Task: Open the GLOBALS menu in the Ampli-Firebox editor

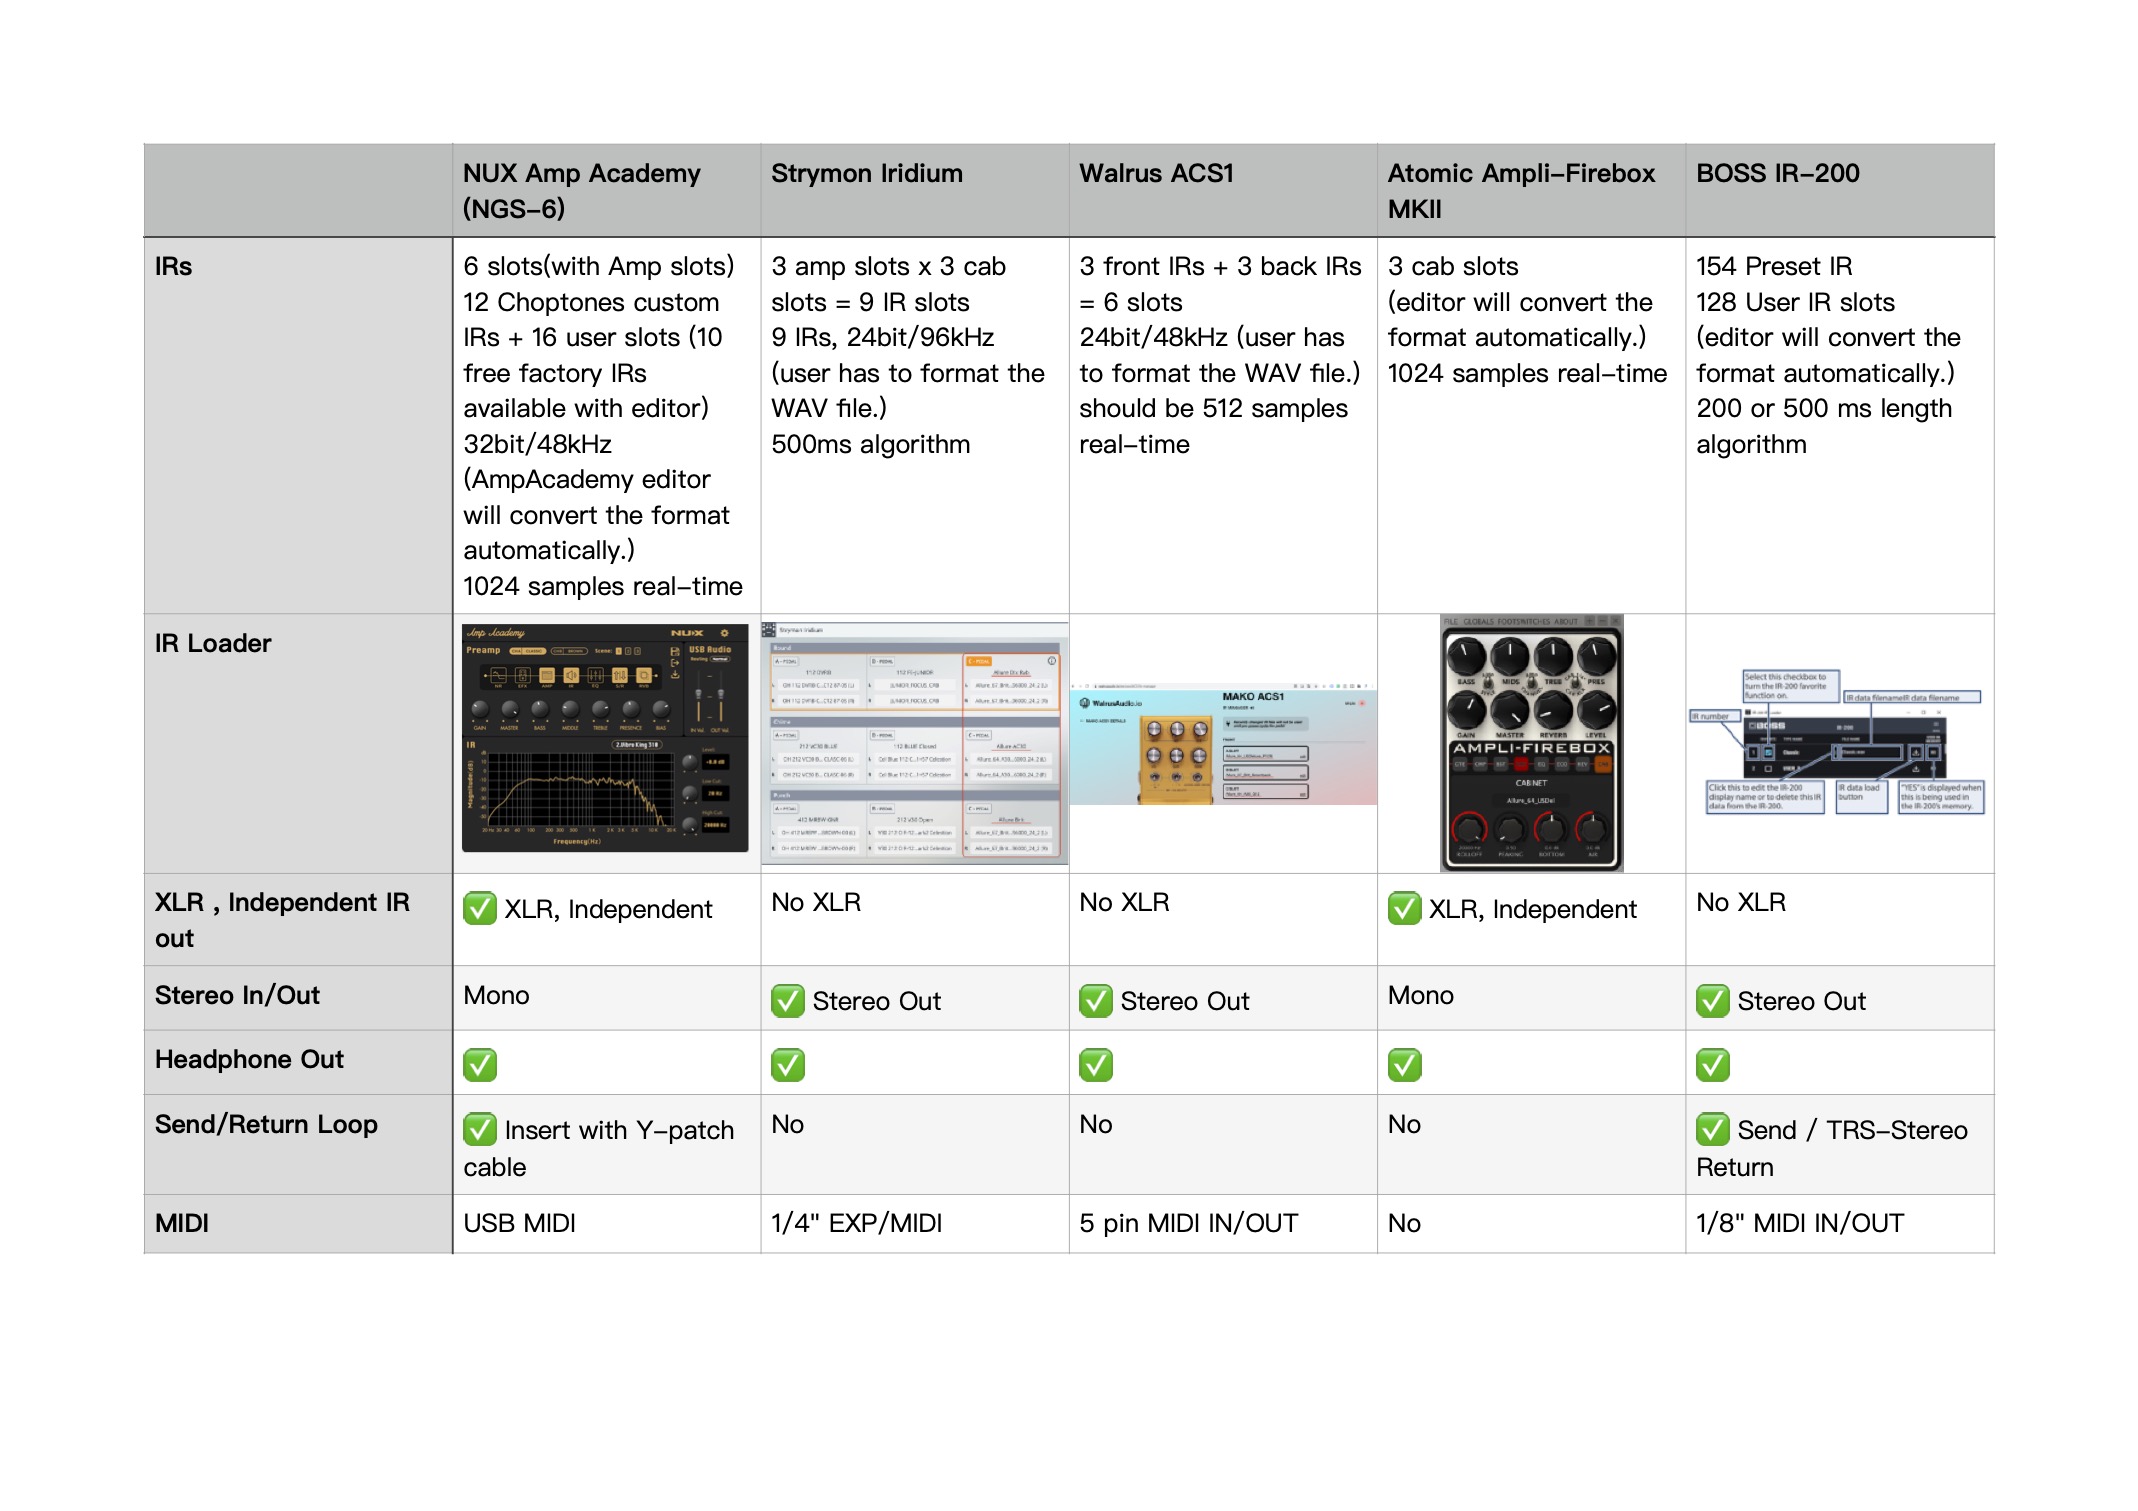Action: tap(1479, 621)
